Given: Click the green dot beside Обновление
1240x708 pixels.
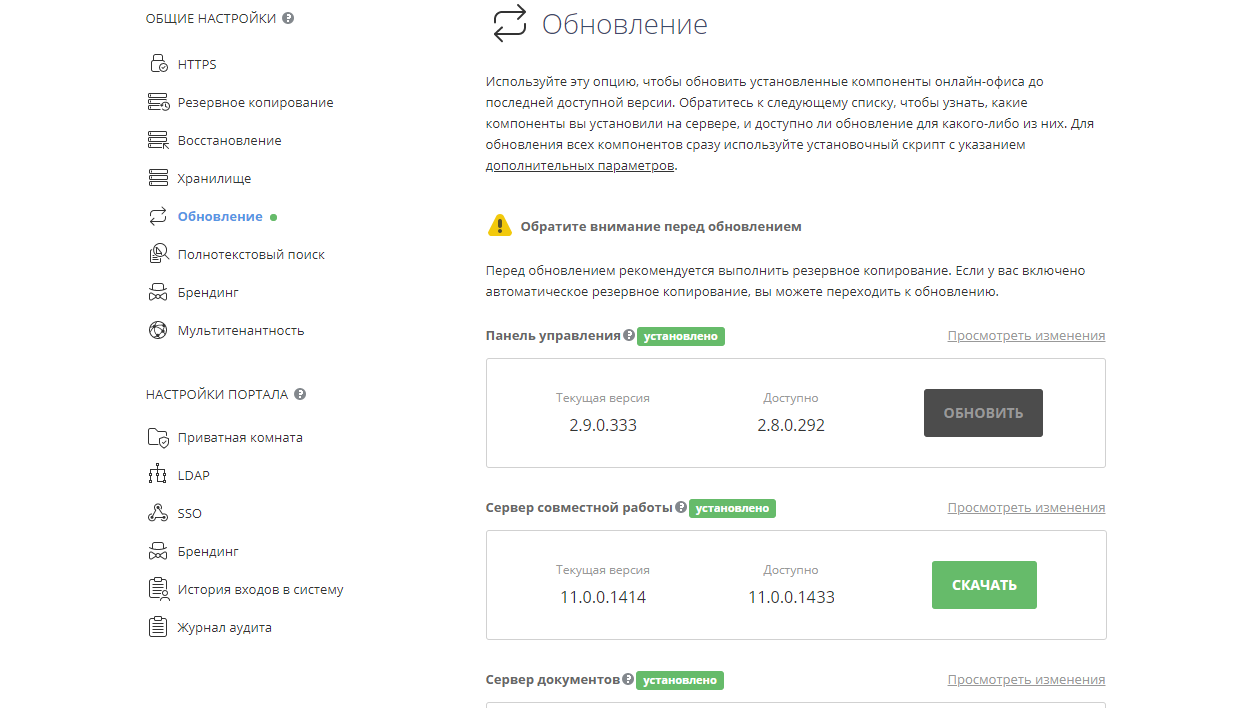Looking at the screenshot, I should pos(274,217).
